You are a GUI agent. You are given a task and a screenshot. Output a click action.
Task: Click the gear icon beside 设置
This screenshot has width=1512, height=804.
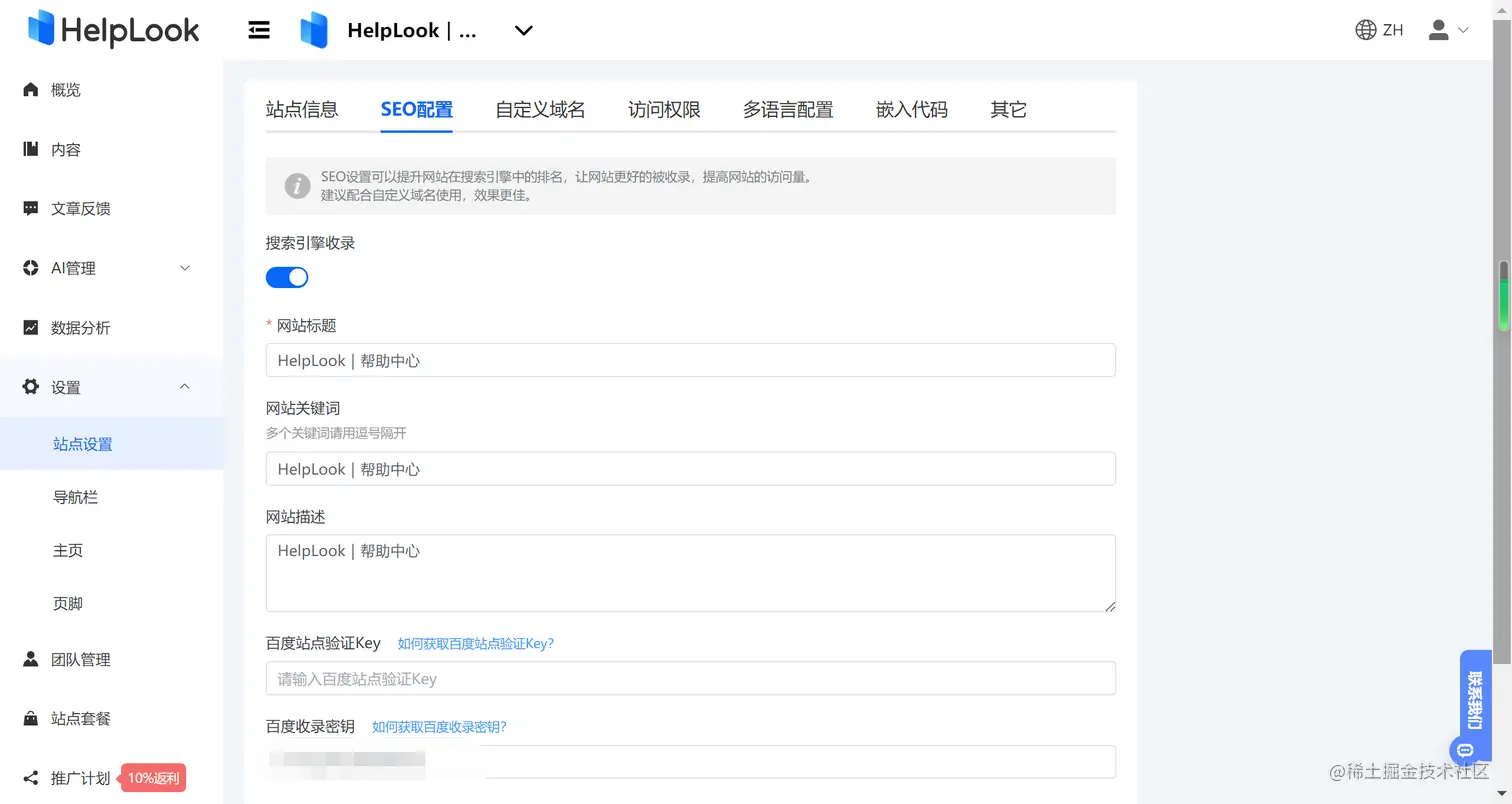point(31,387)
